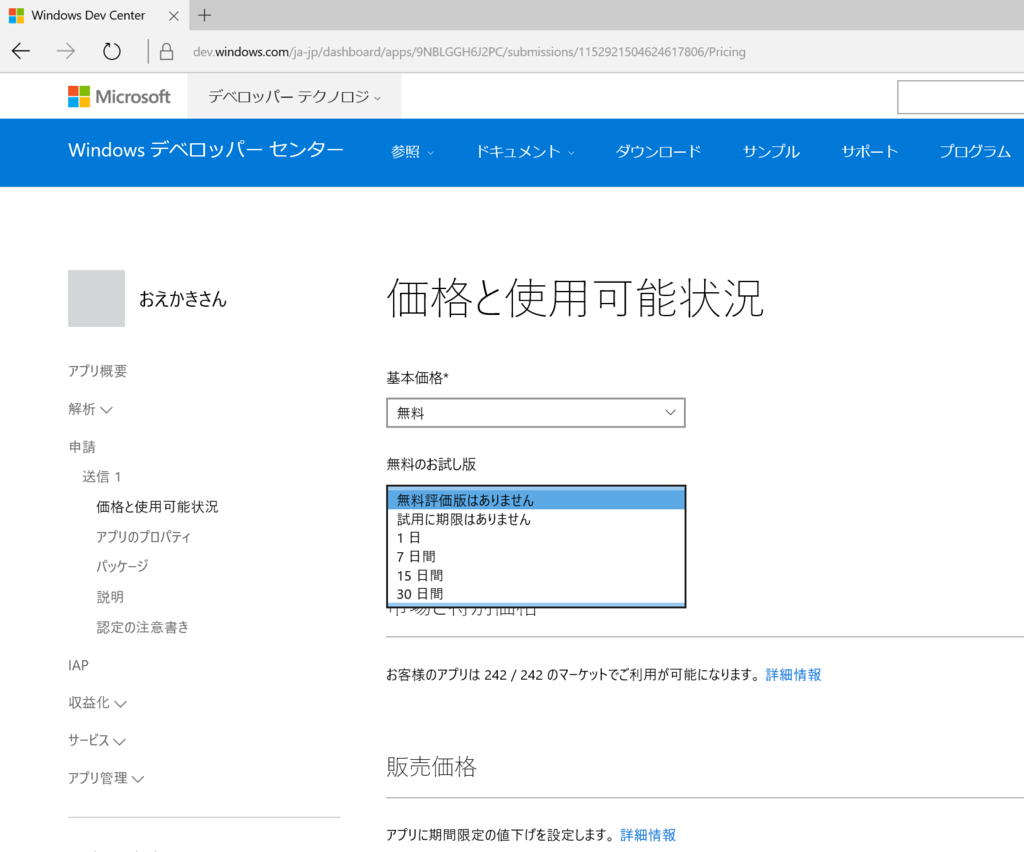
Task: Reload the page with refresh icon
Action: point(112,51)
